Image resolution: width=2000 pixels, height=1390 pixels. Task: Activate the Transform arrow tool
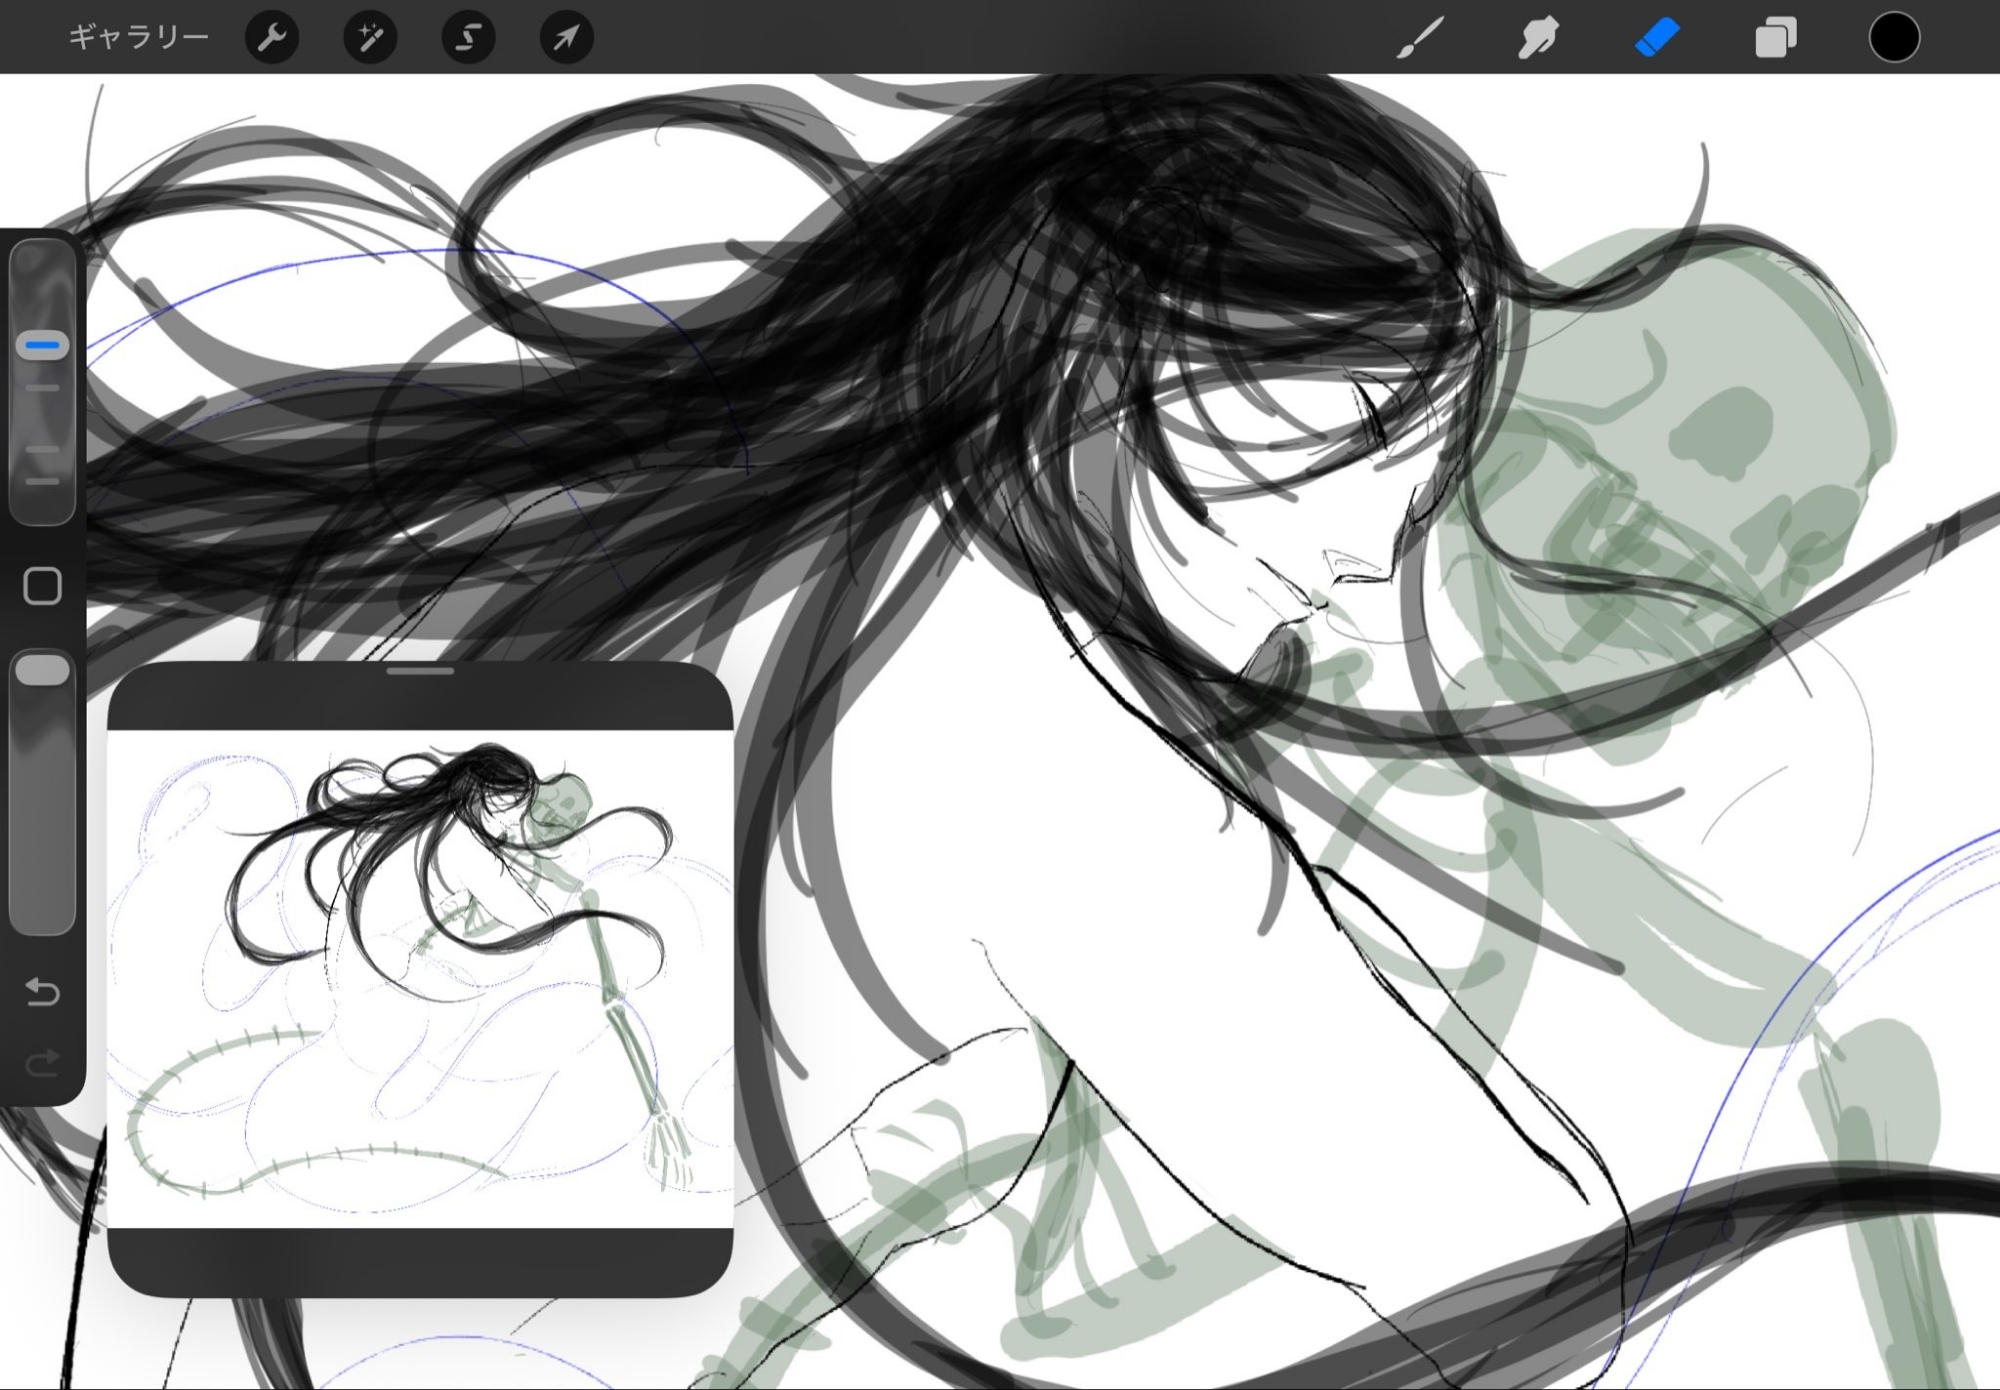pyautogui.click(x=566, y=38)
